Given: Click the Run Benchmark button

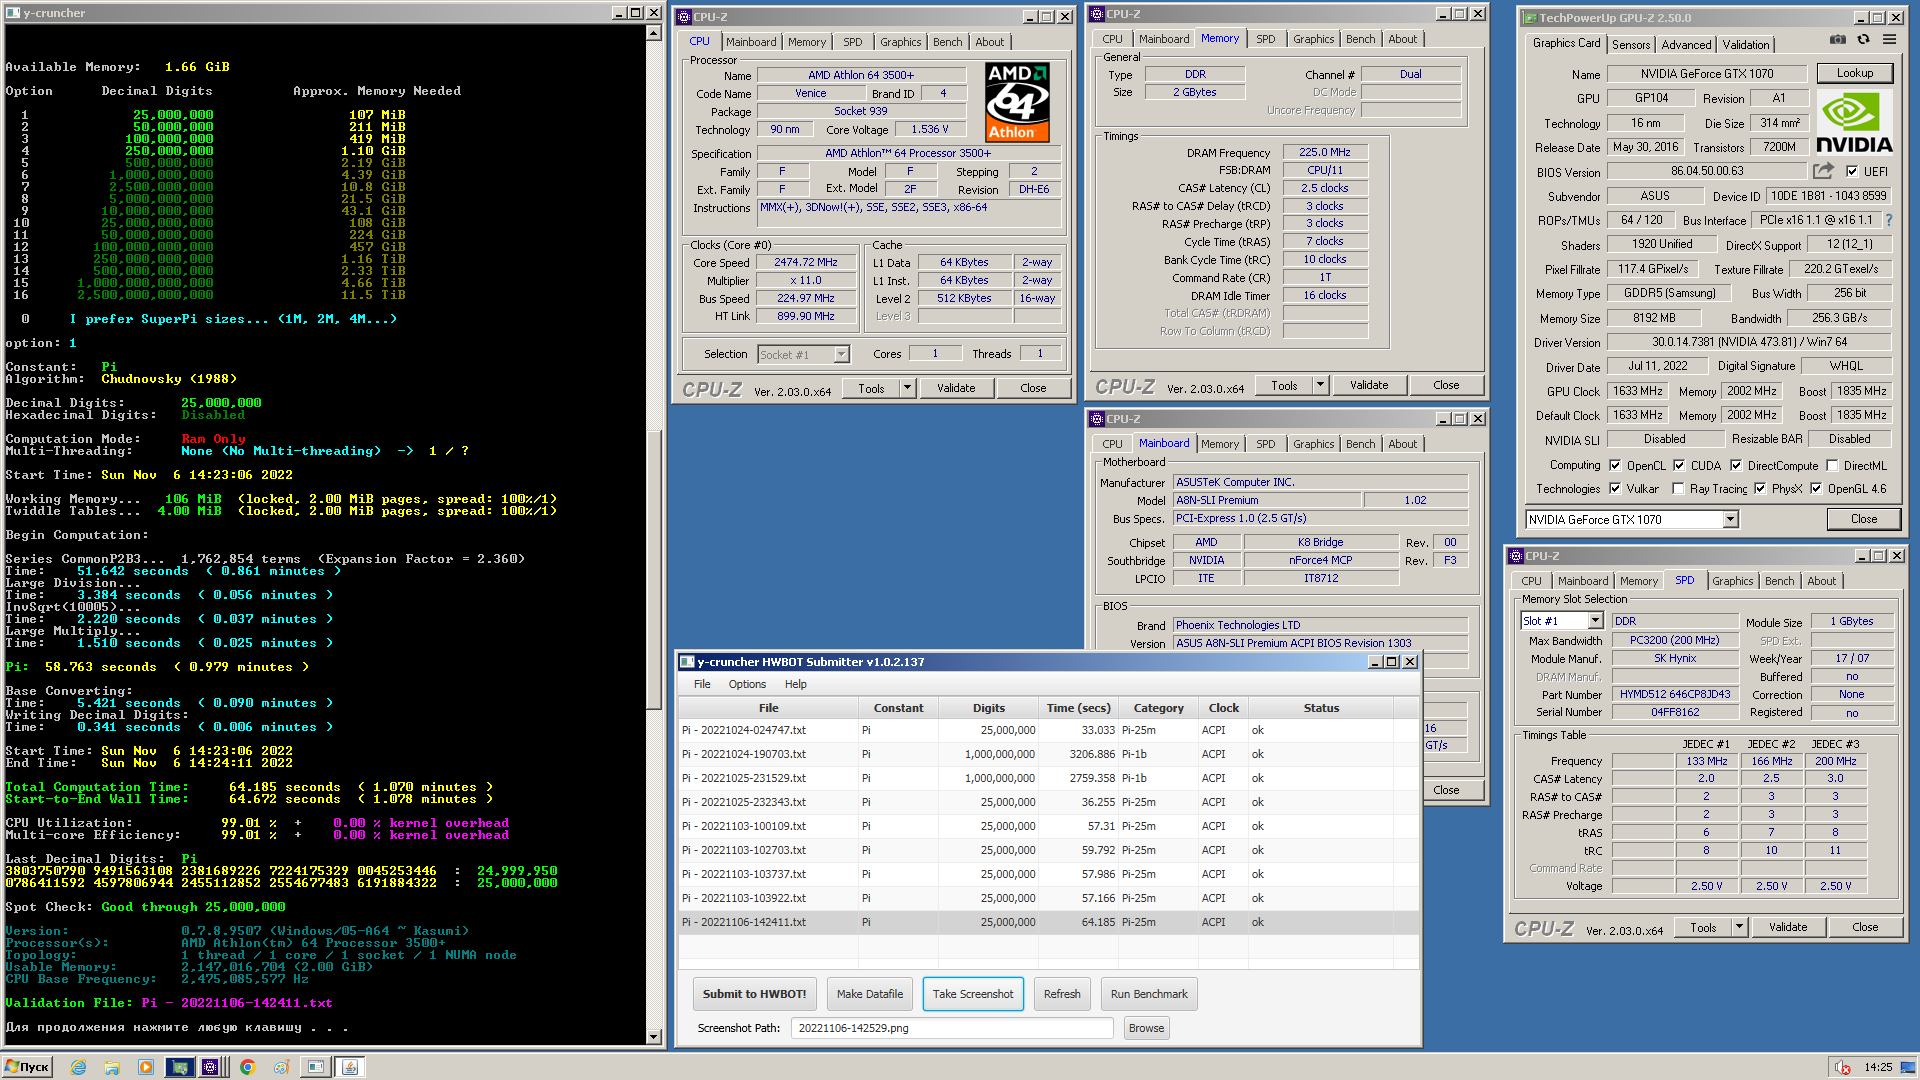Looking at the screenshot, I should (1149, 994).
